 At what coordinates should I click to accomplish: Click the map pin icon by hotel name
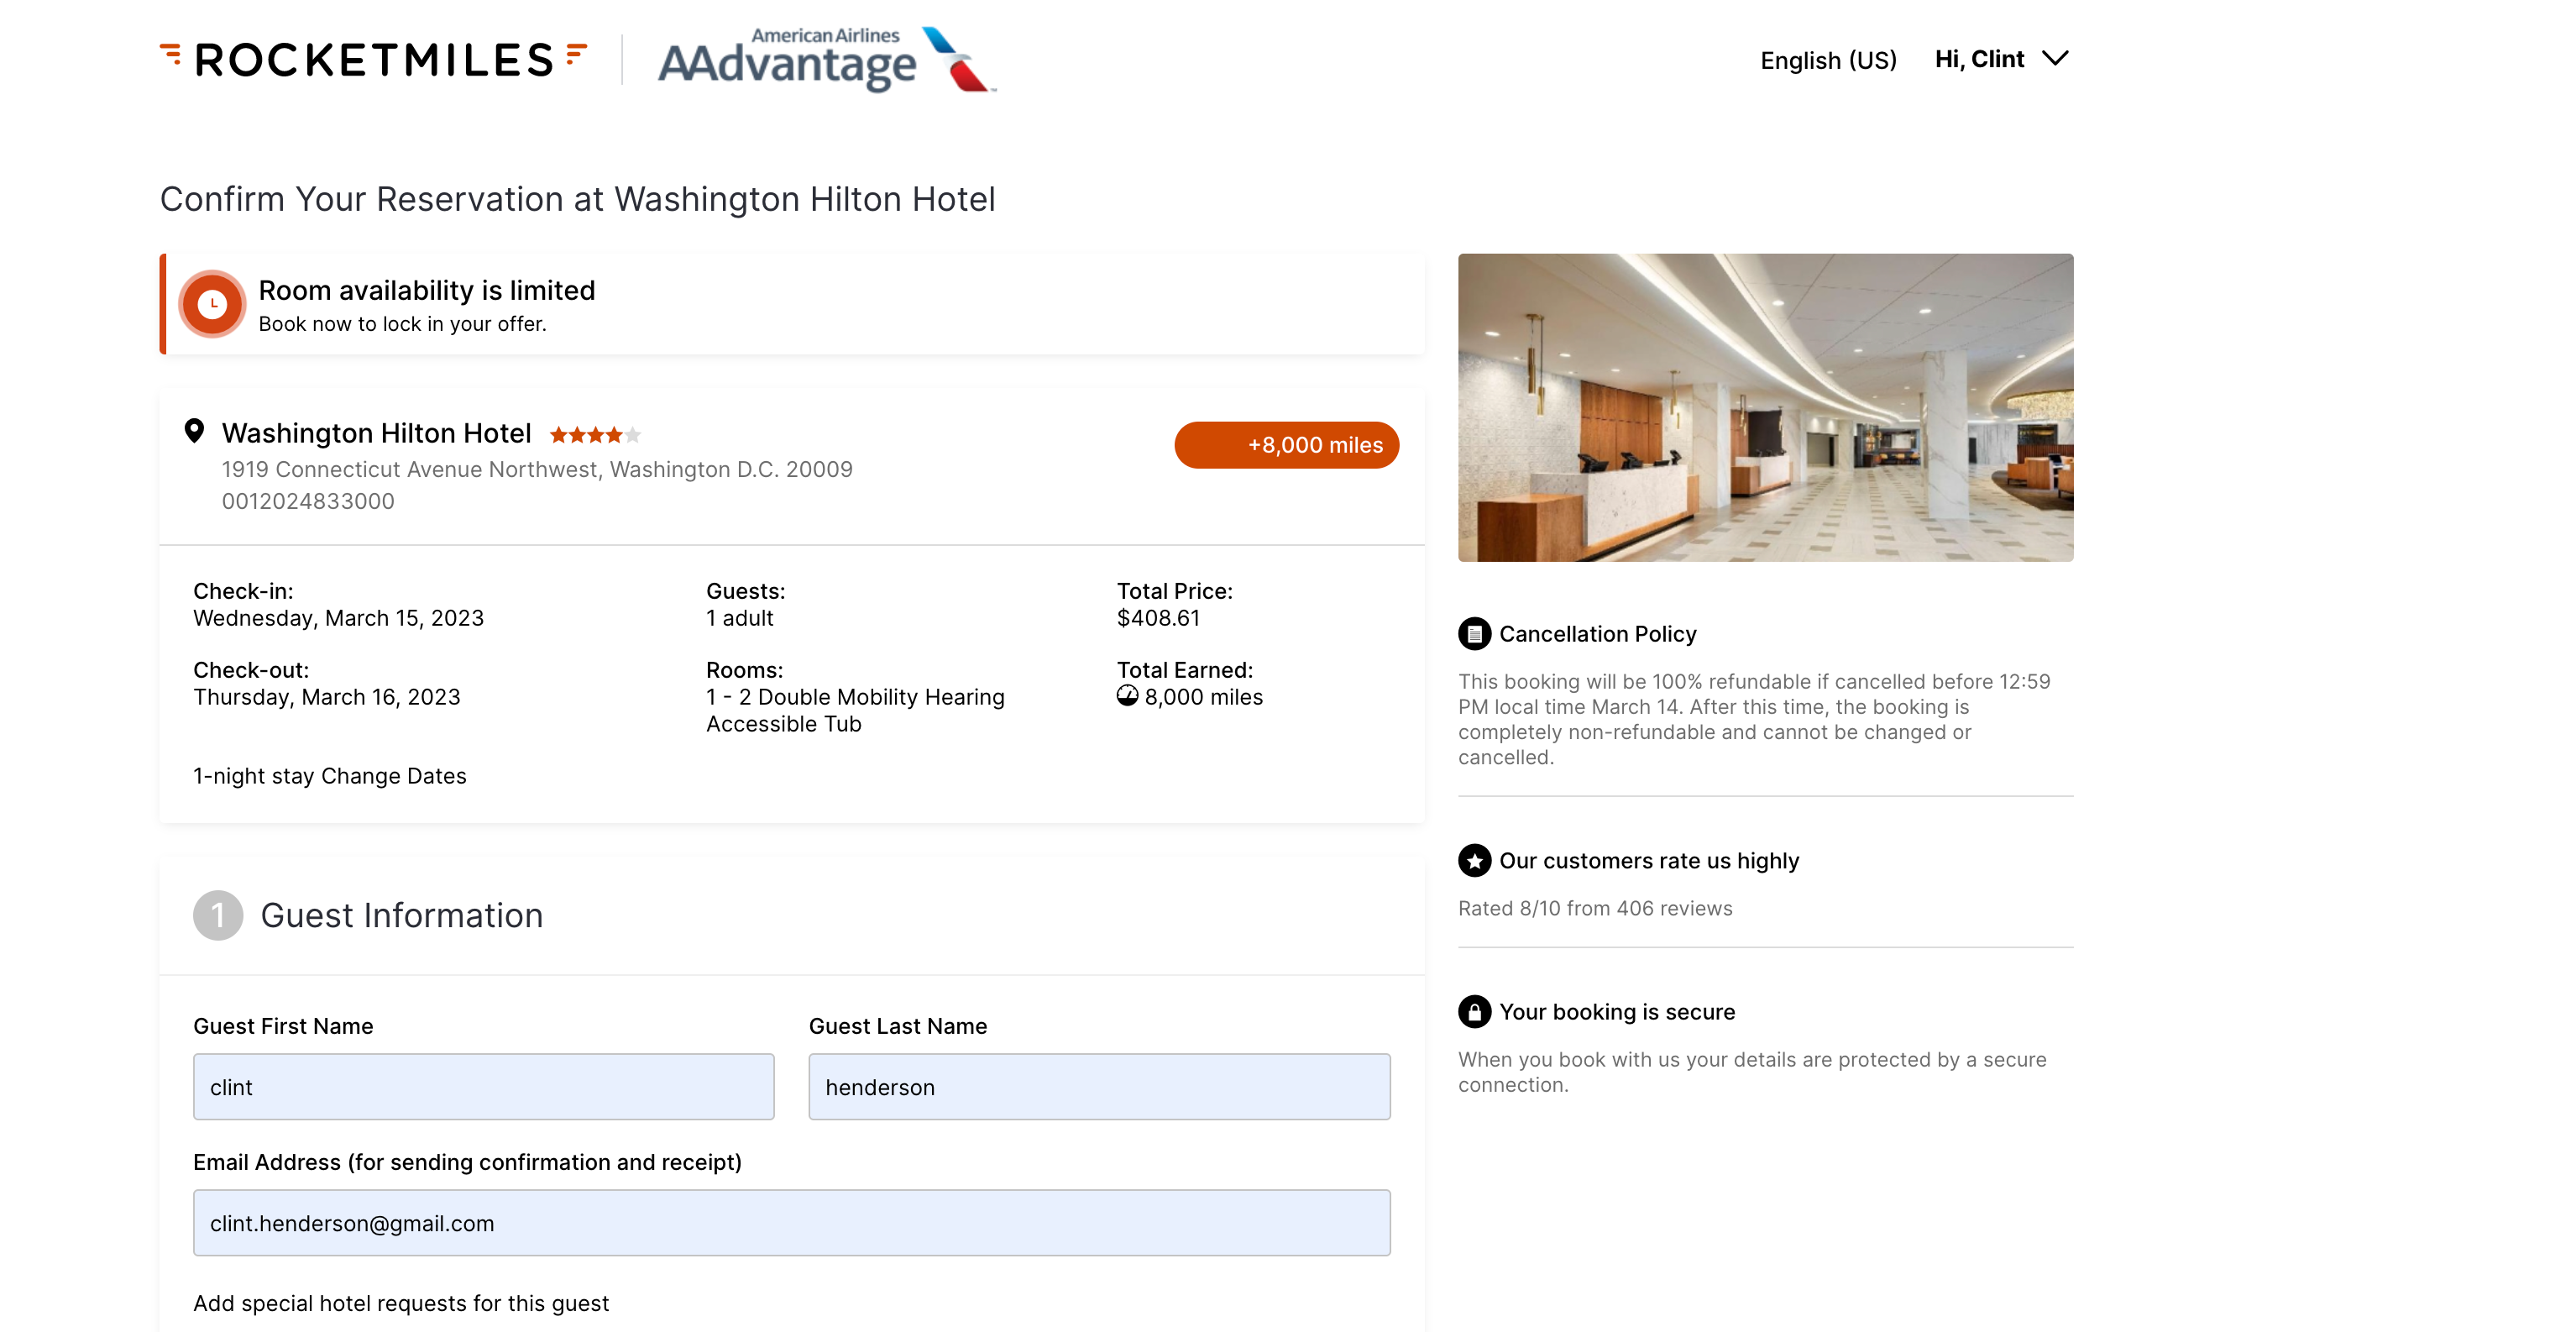point(194,431)
